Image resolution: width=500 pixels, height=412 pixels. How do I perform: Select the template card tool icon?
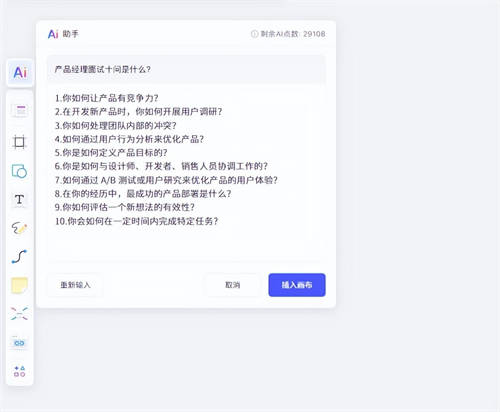[20, 110]
